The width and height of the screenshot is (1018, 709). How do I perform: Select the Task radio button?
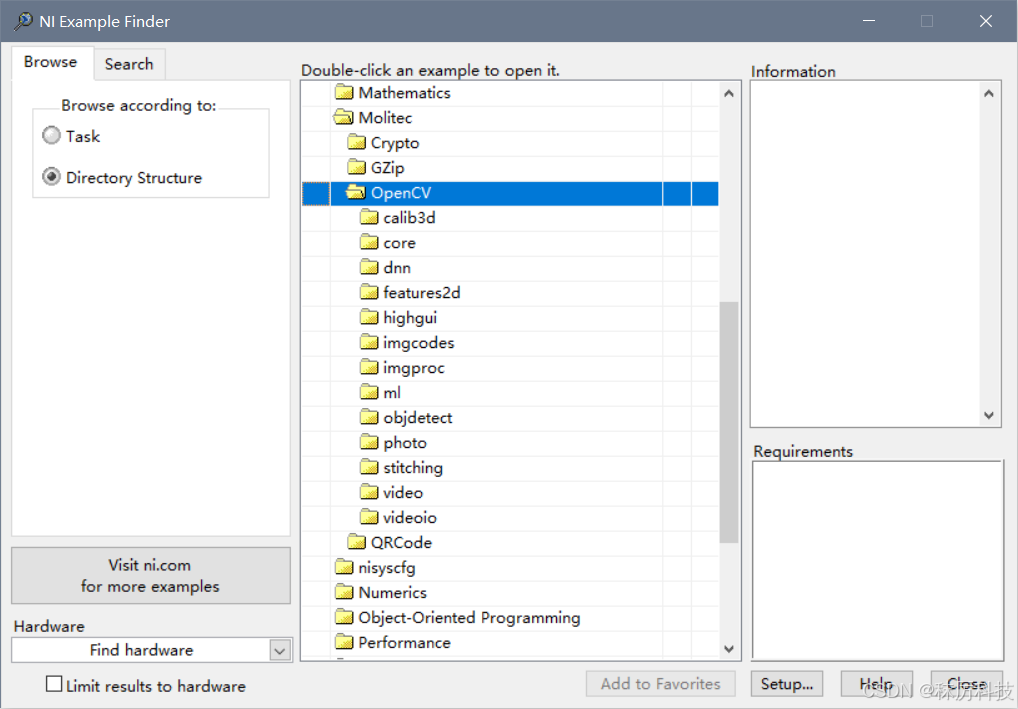pos(51,136)
